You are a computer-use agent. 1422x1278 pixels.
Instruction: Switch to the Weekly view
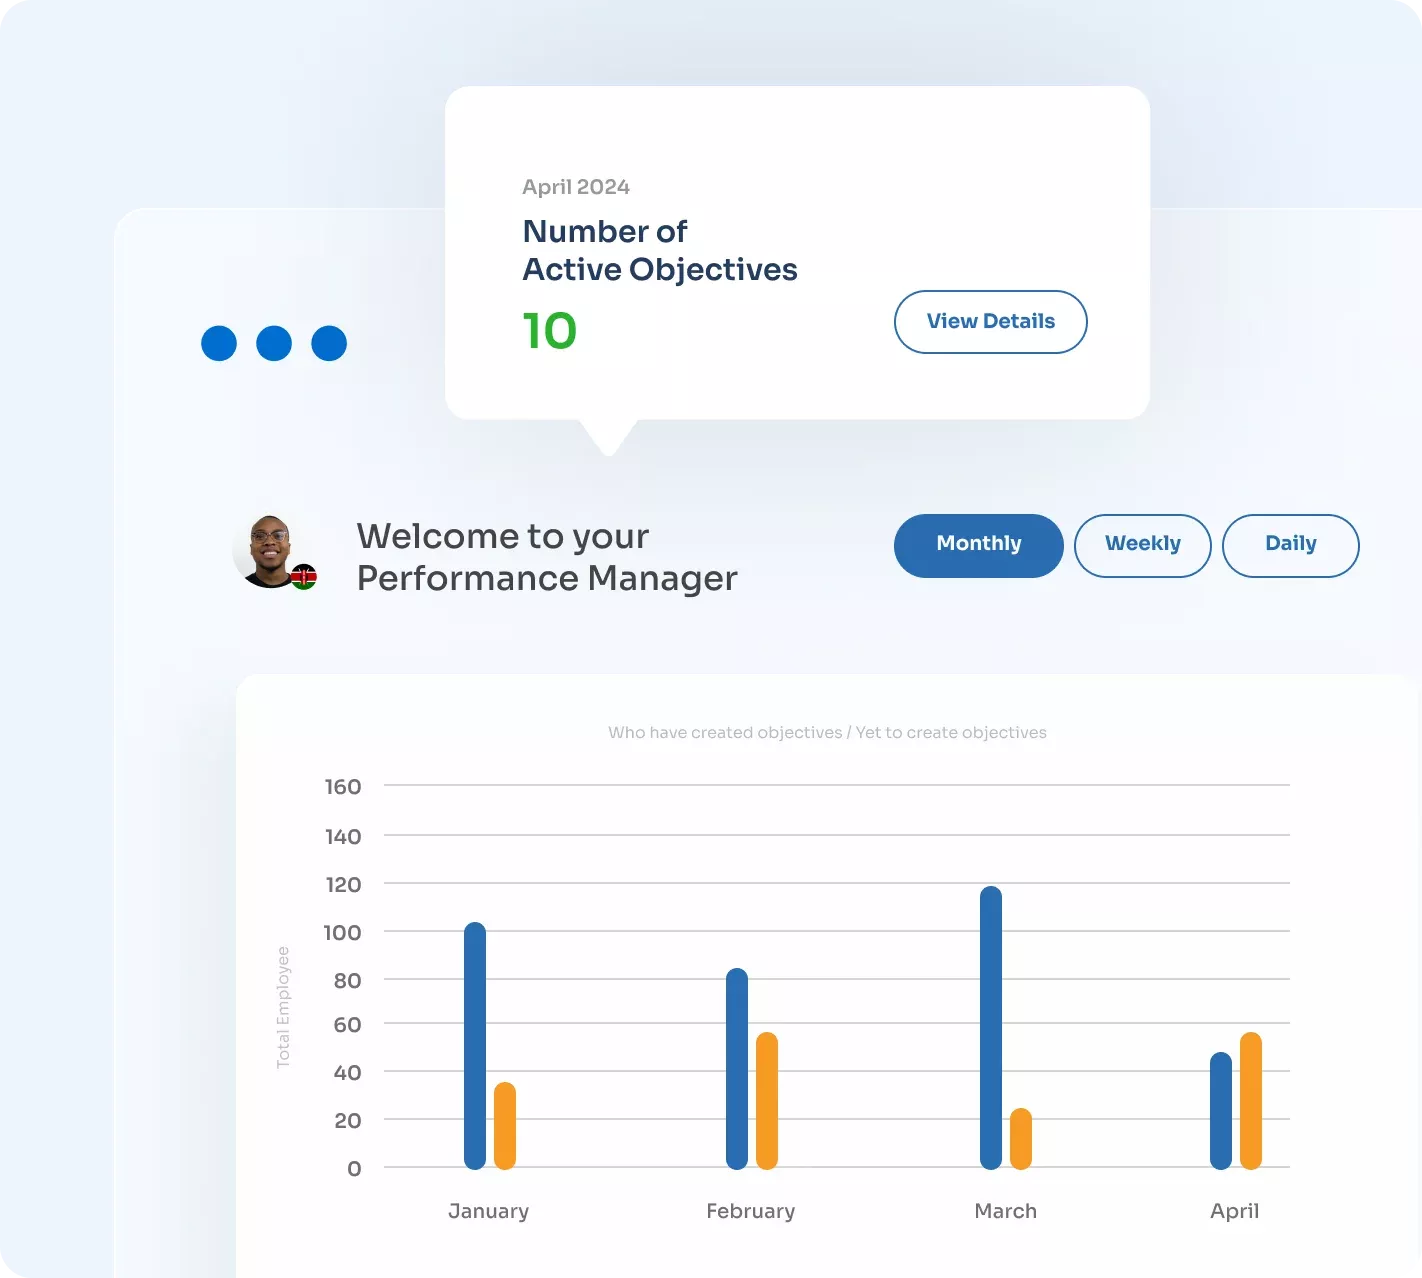pyautogui.click(x=1142, y=545)
